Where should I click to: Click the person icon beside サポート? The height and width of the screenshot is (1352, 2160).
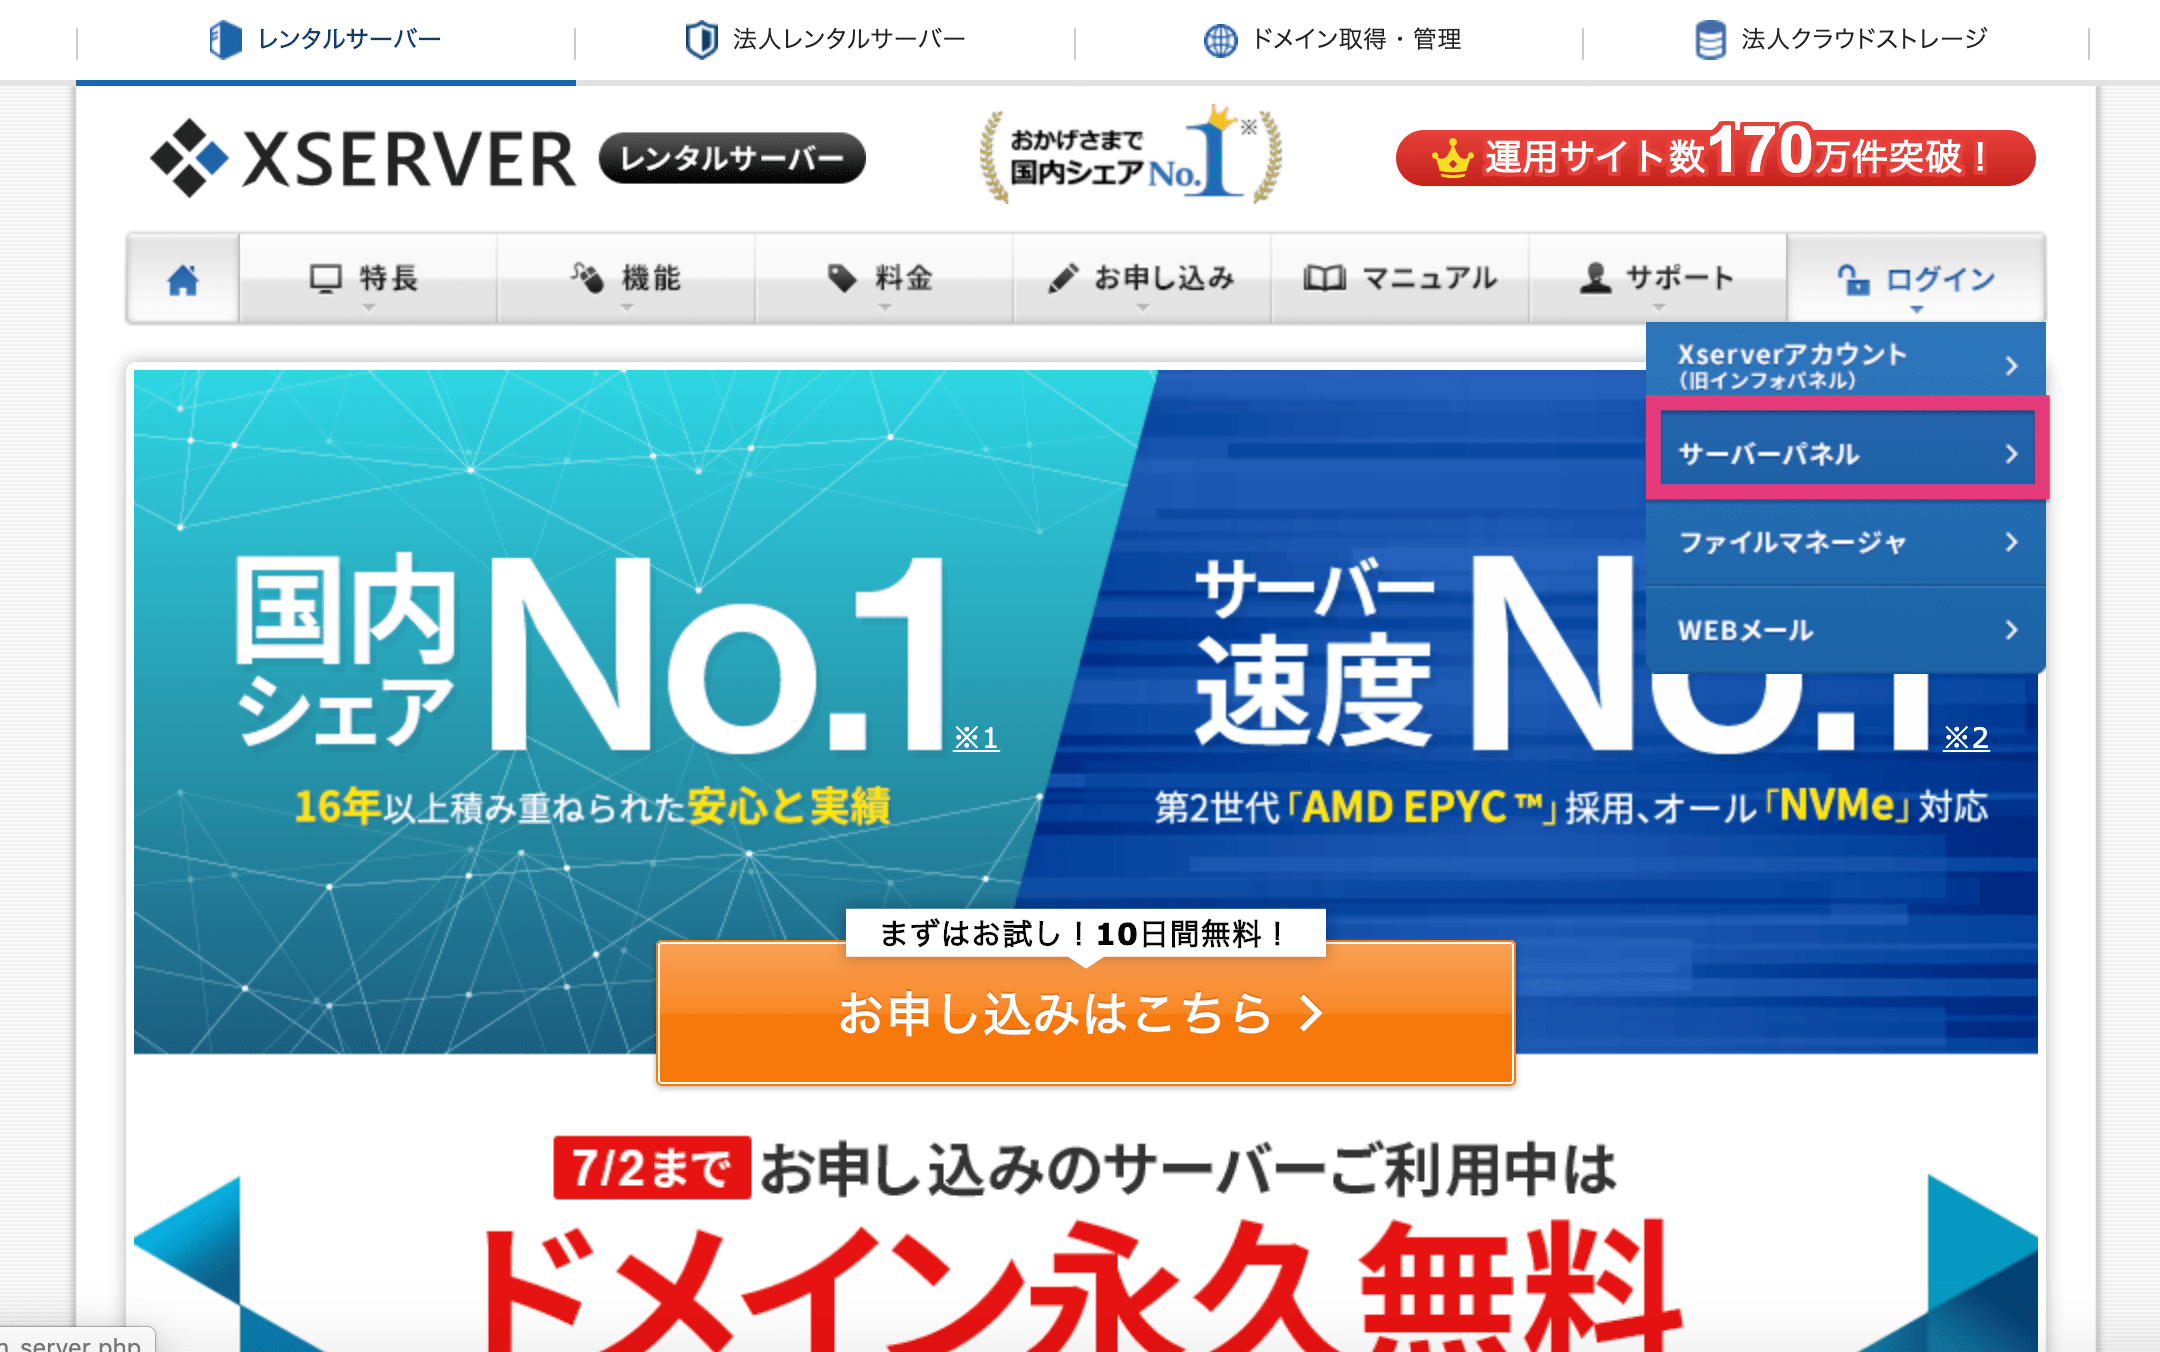click(x=1595, y=278)
